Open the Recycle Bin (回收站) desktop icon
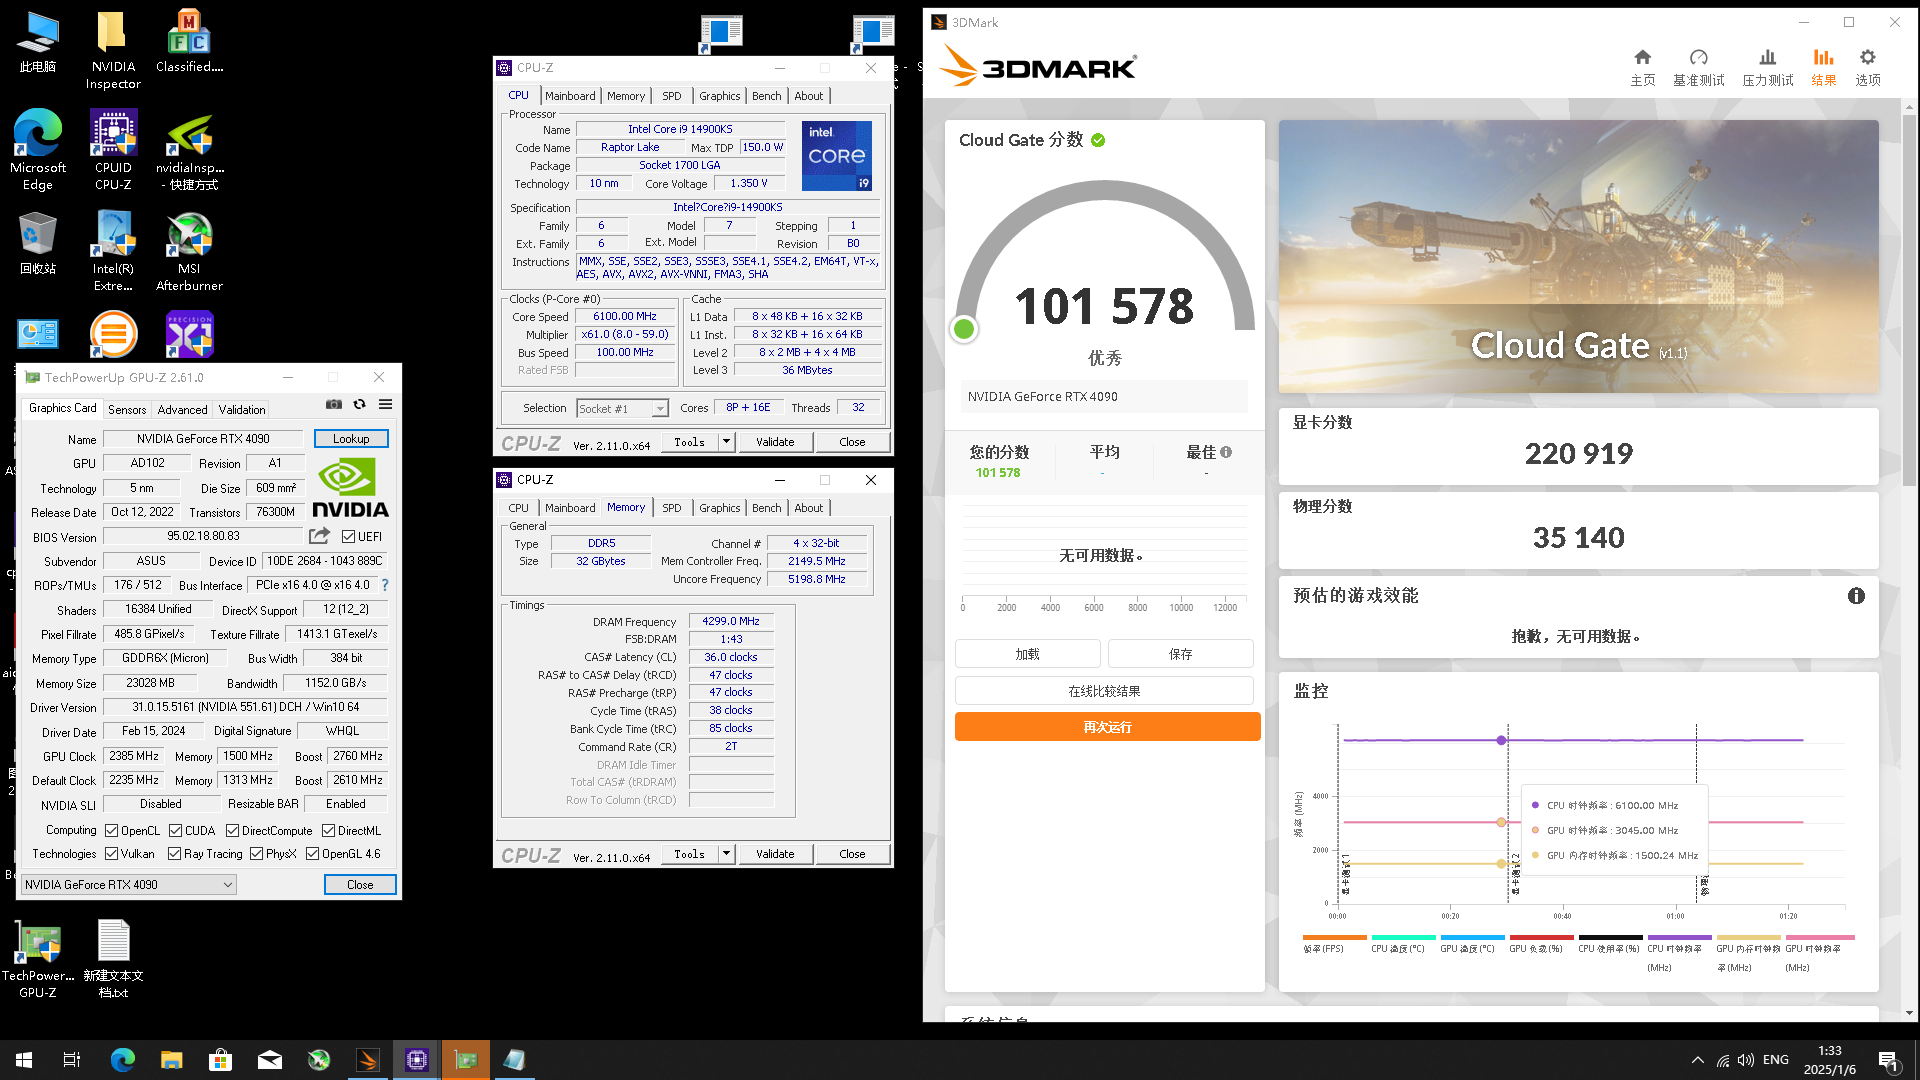The width and height of the screenshot is (1920, 1080). tap(38, 243)
